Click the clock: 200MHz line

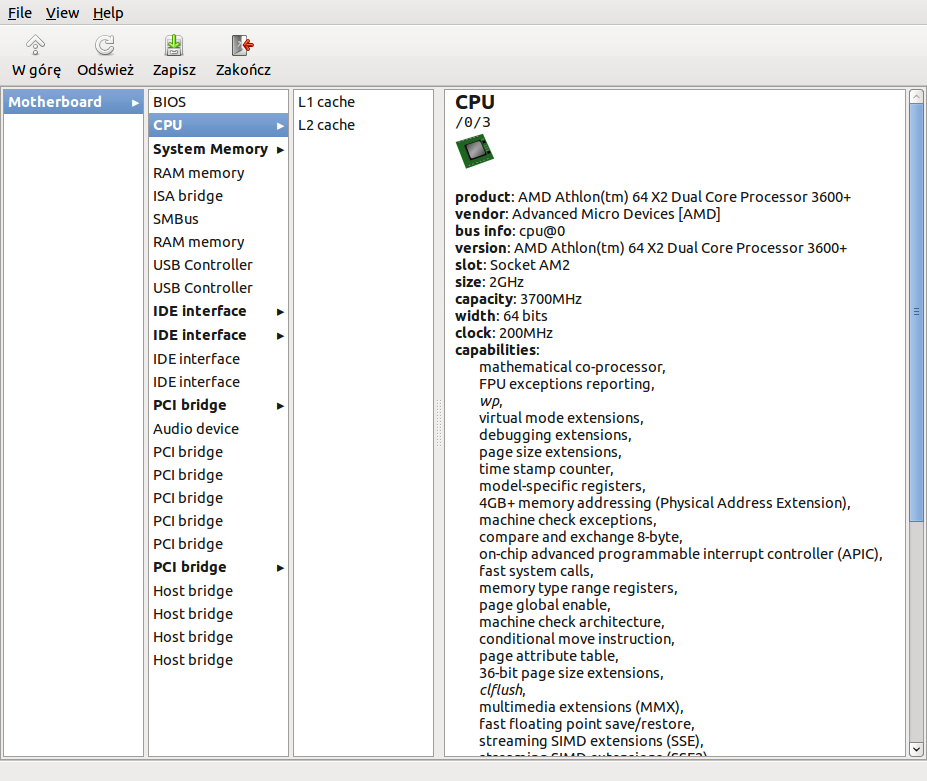[x=504, y=333]
